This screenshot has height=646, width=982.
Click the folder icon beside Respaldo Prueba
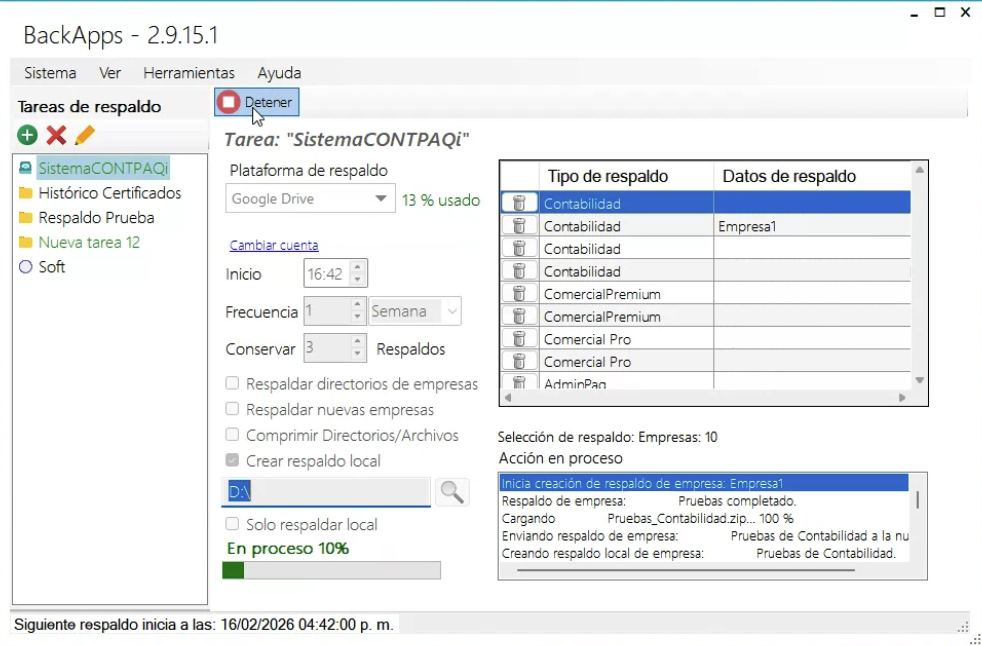tap(26, 217)
